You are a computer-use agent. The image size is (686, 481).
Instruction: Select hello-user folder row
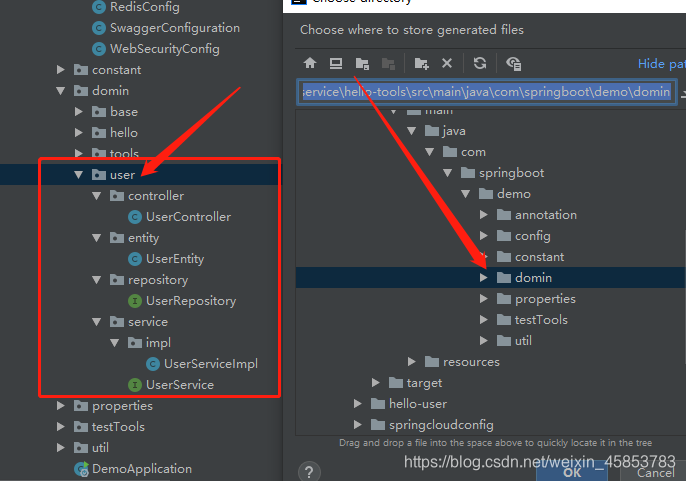tap(491, 404)
